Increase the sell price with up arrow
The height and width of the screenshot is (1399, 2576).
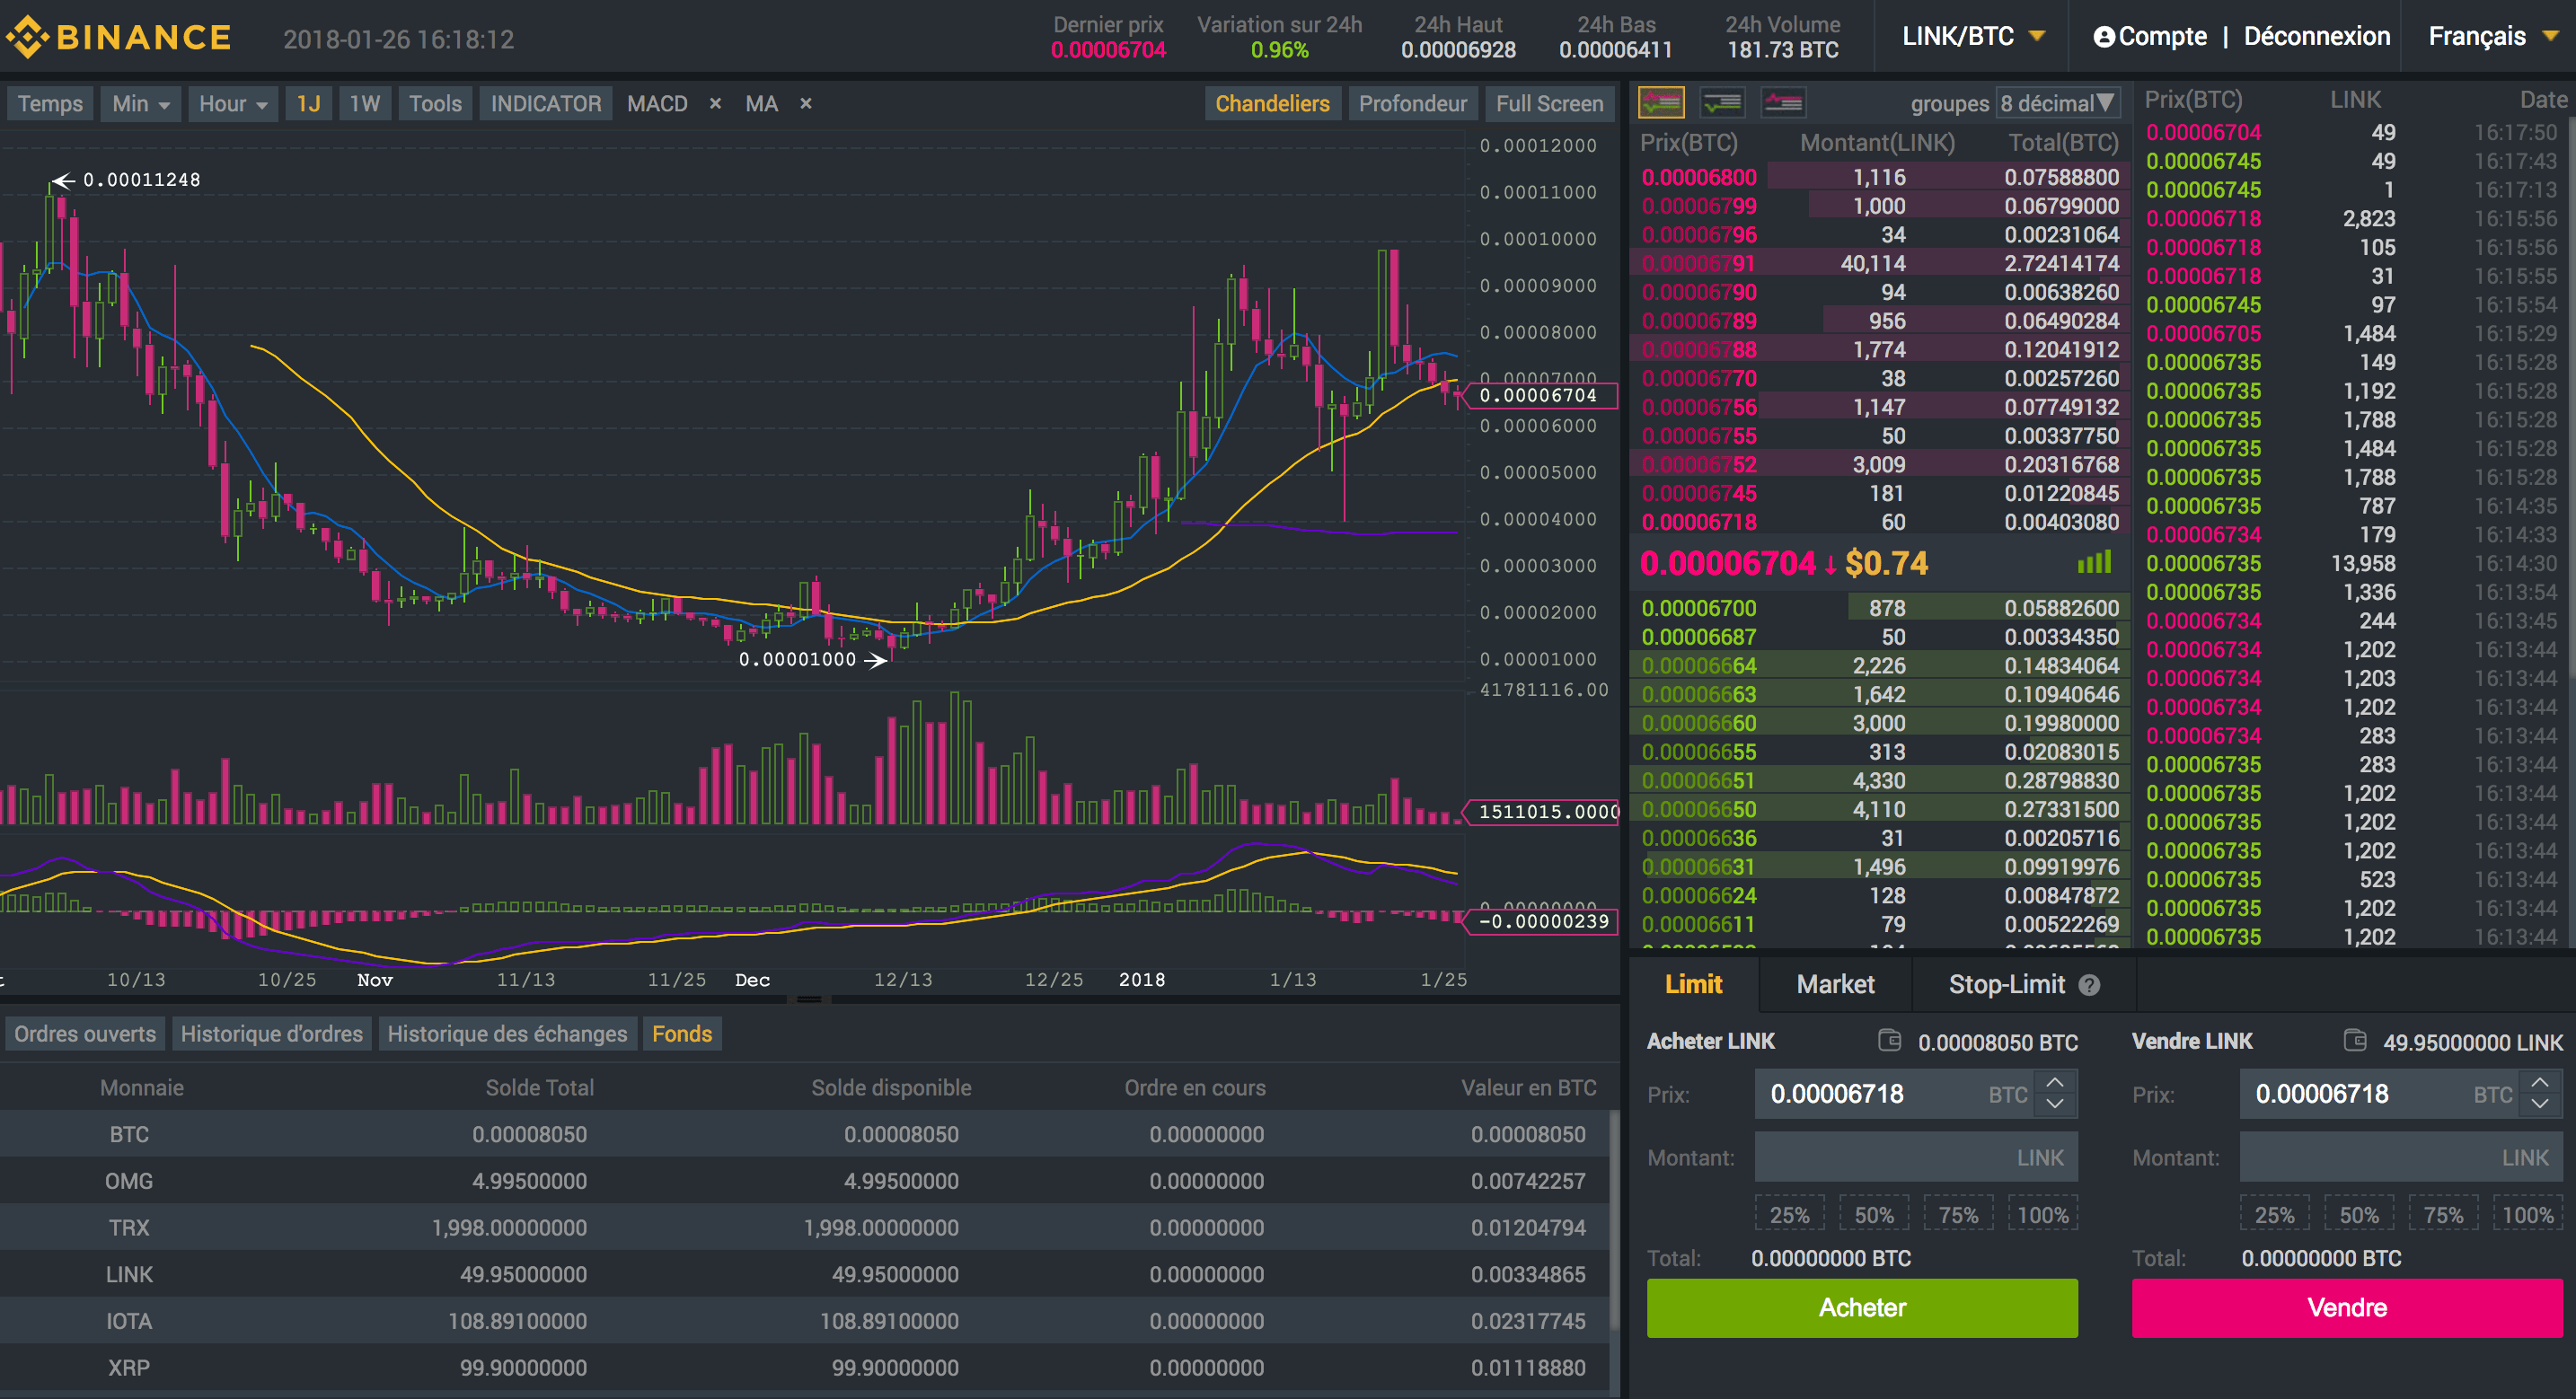2540,1082
